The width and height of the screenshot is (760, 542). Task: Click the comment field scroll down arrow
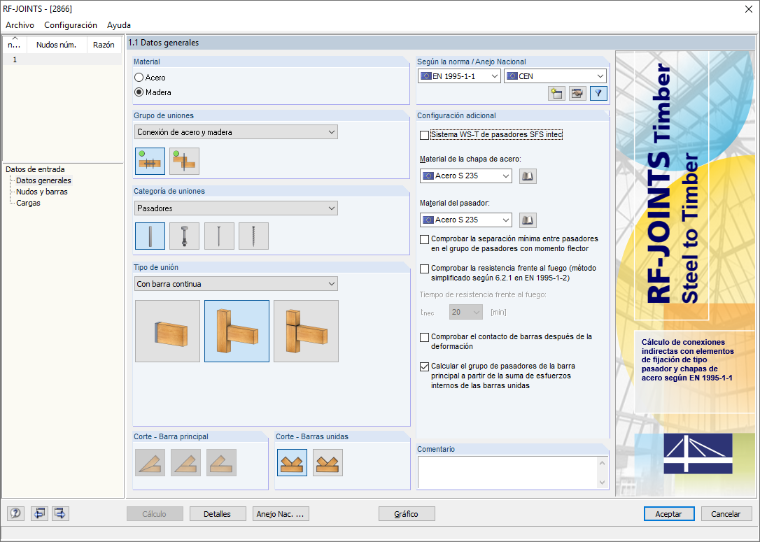(602, 482)
